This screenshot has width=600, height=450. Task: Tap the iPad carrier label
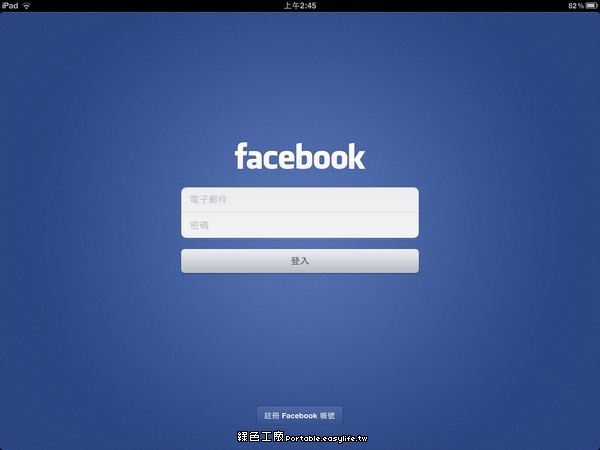pyautogui.click(x=10, y=6)
